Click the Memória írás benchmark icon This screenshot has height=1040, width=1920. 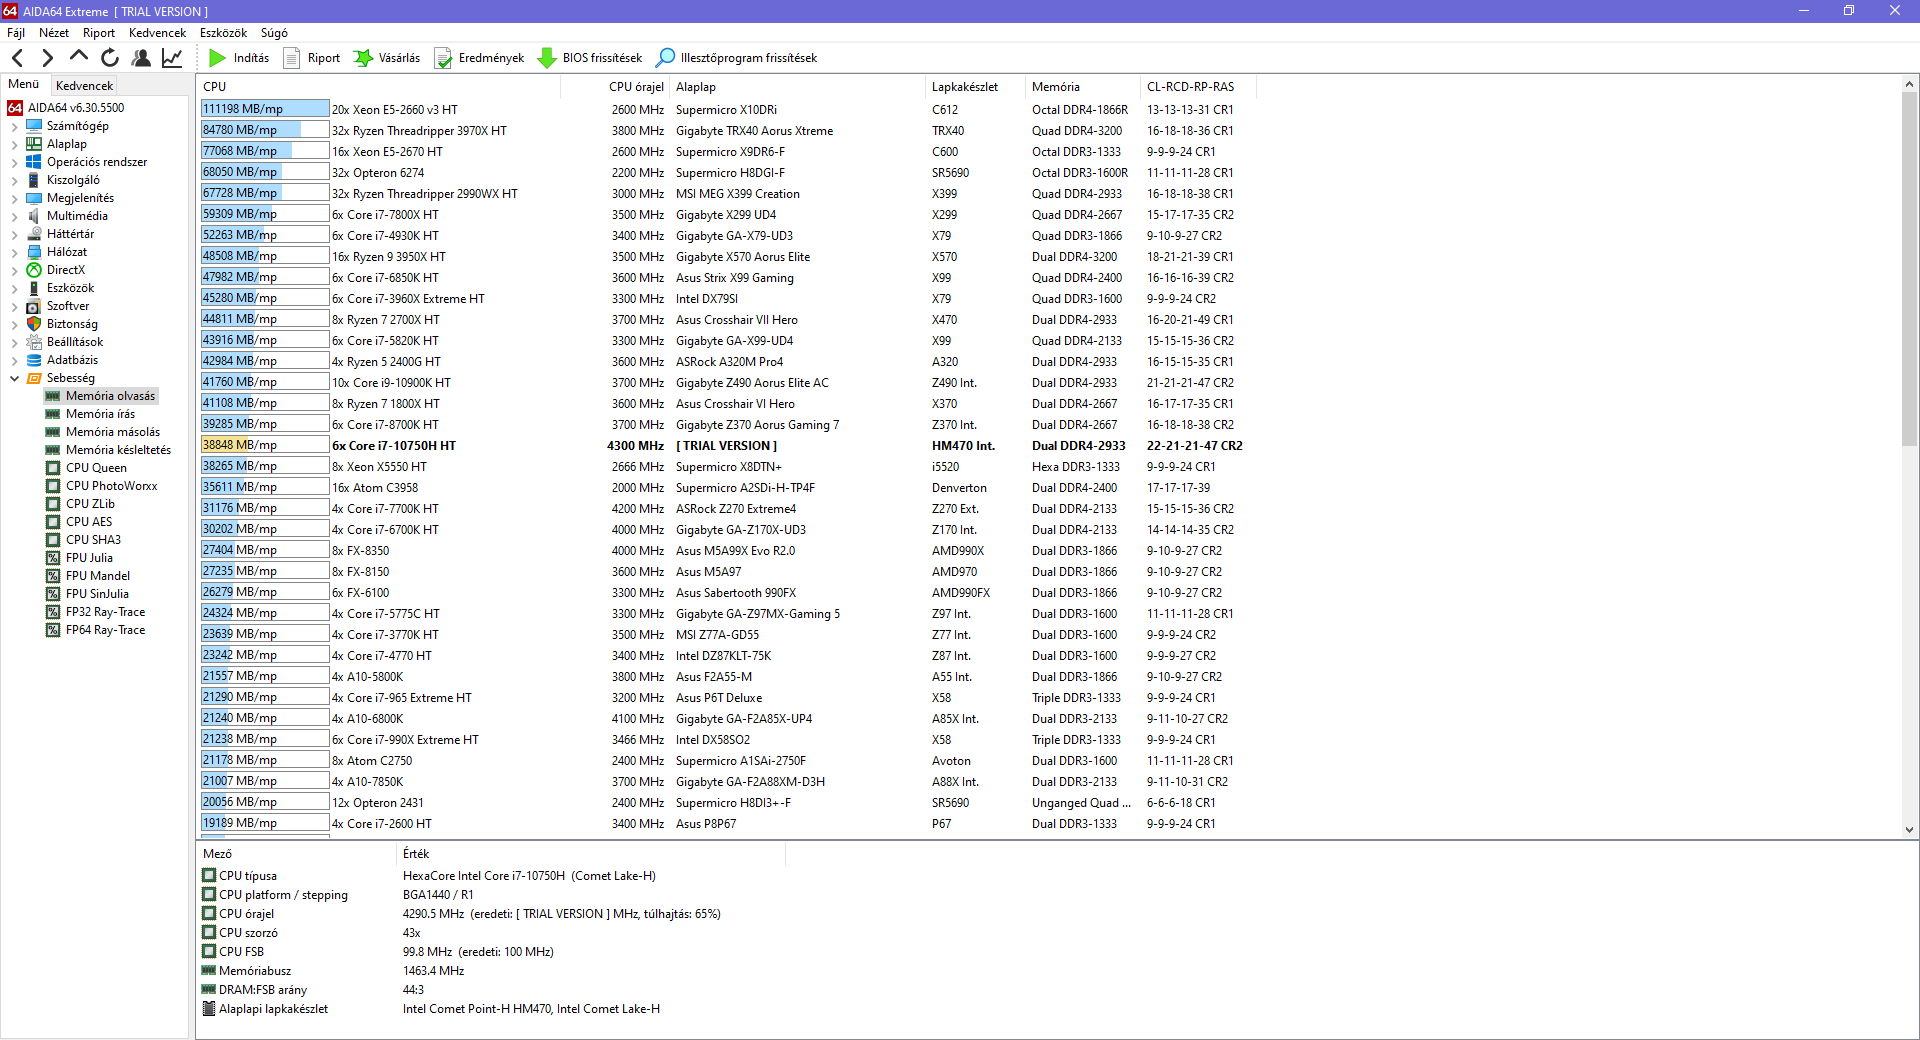click(53, 414)
